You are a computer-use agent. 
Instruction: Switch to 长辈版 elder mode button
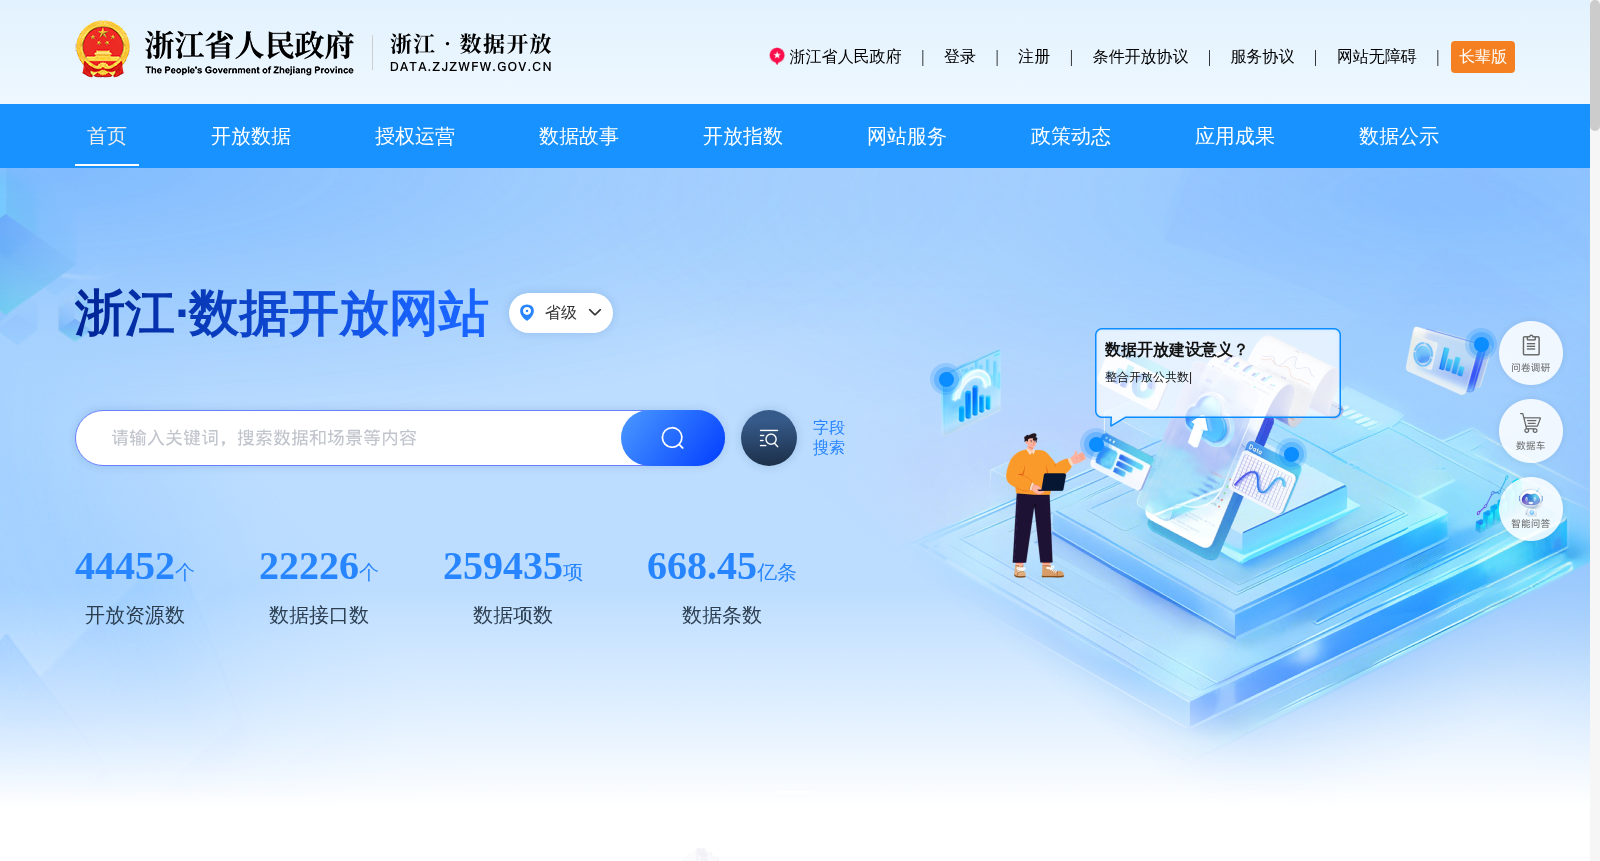(1483, 57)
